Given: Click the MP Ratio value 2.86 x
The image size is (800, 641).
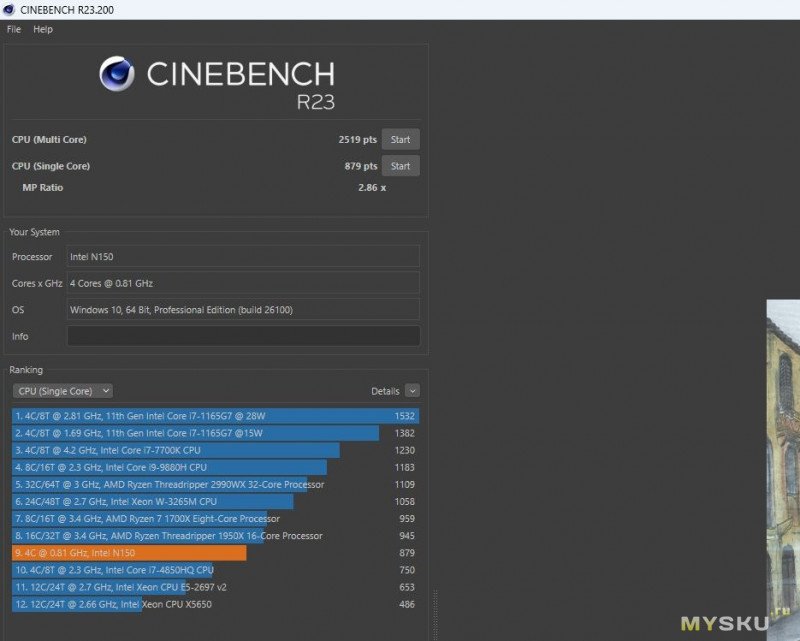Looking at the screenshot, I should (x=372, y=188).
